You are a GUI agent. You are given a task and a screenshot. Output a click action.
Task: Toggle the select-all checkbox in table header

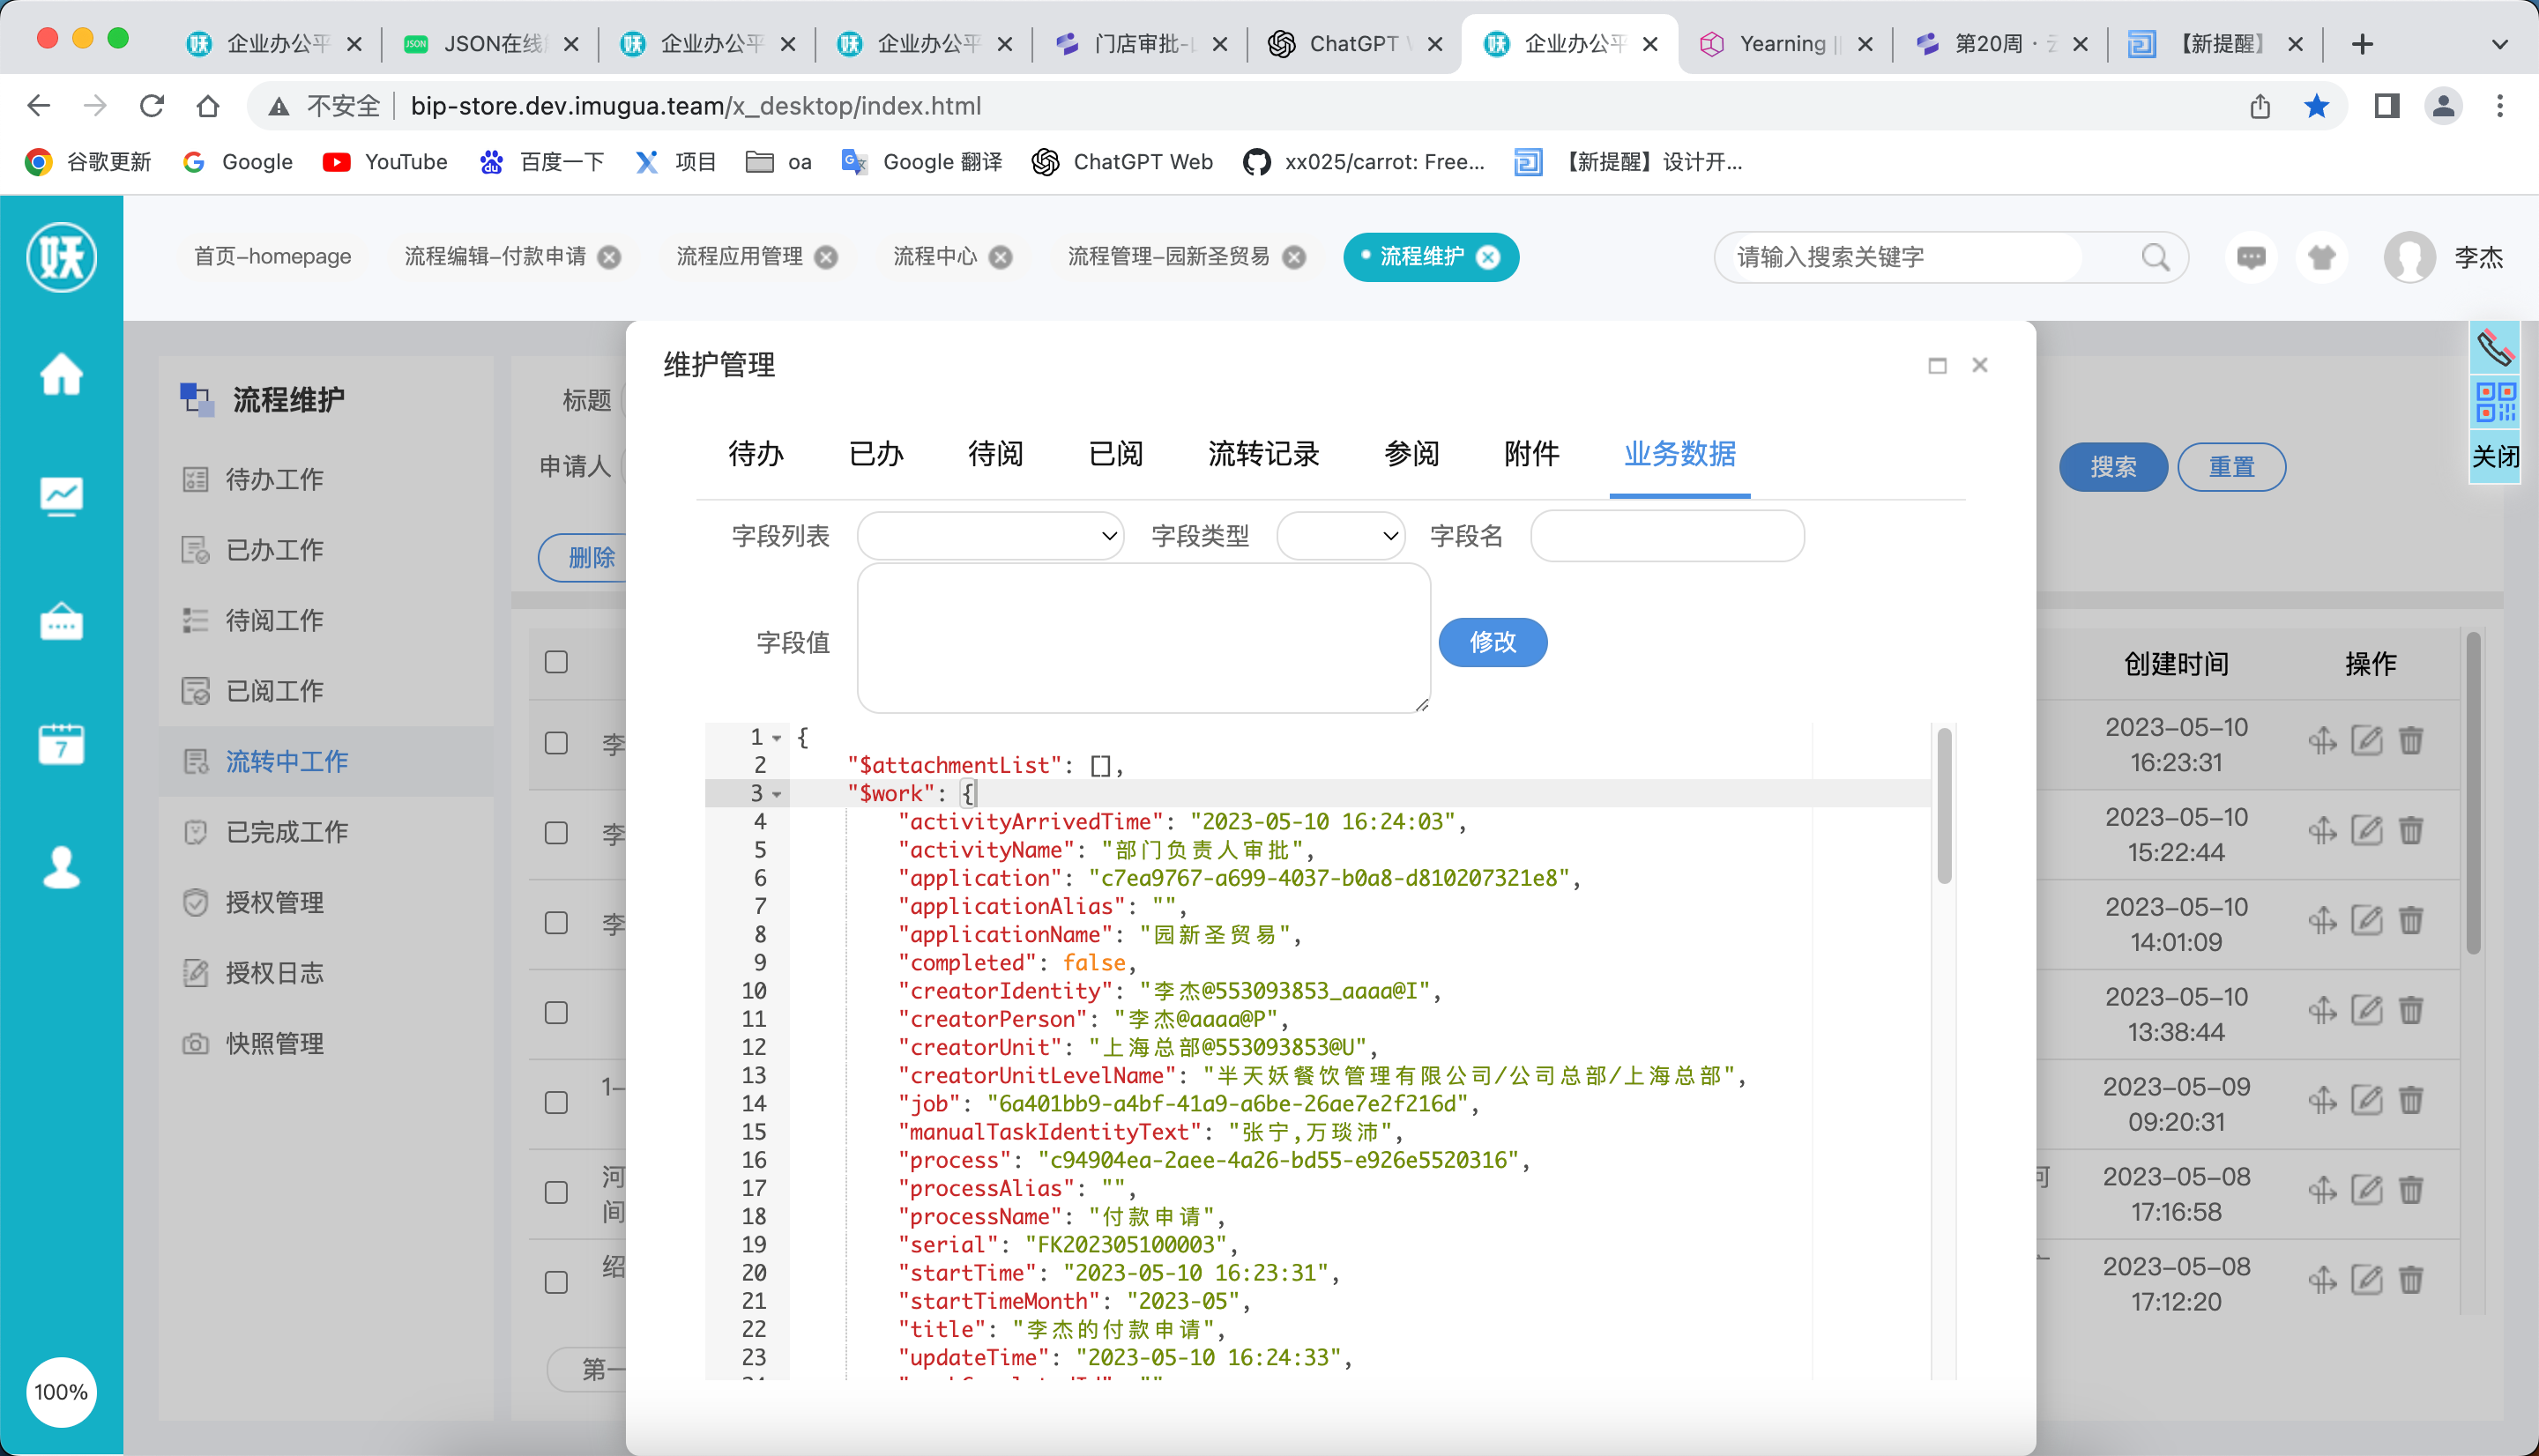pos(556,662)
